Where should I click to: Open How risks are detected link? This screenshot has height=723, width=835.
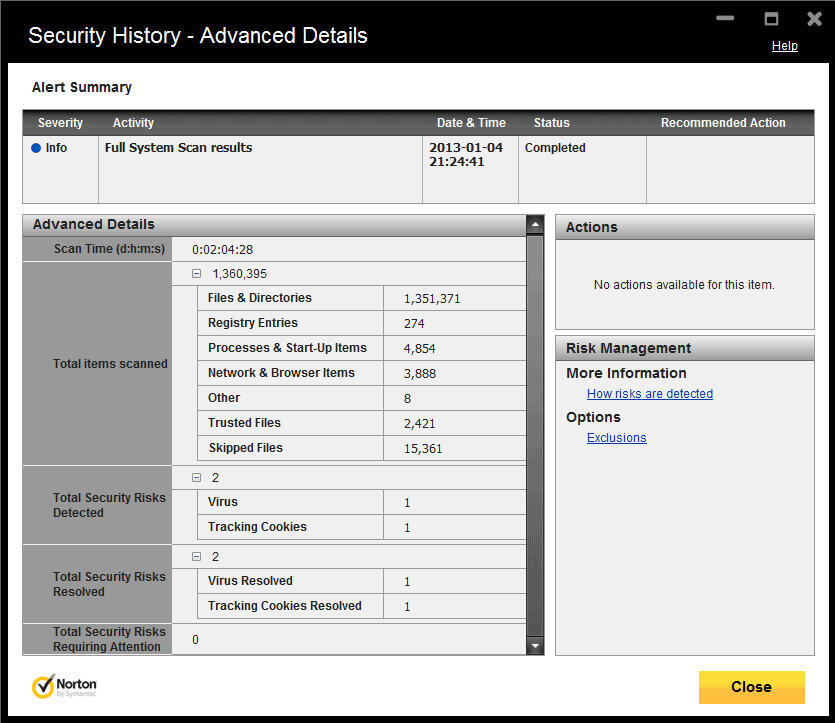point(650,393)
